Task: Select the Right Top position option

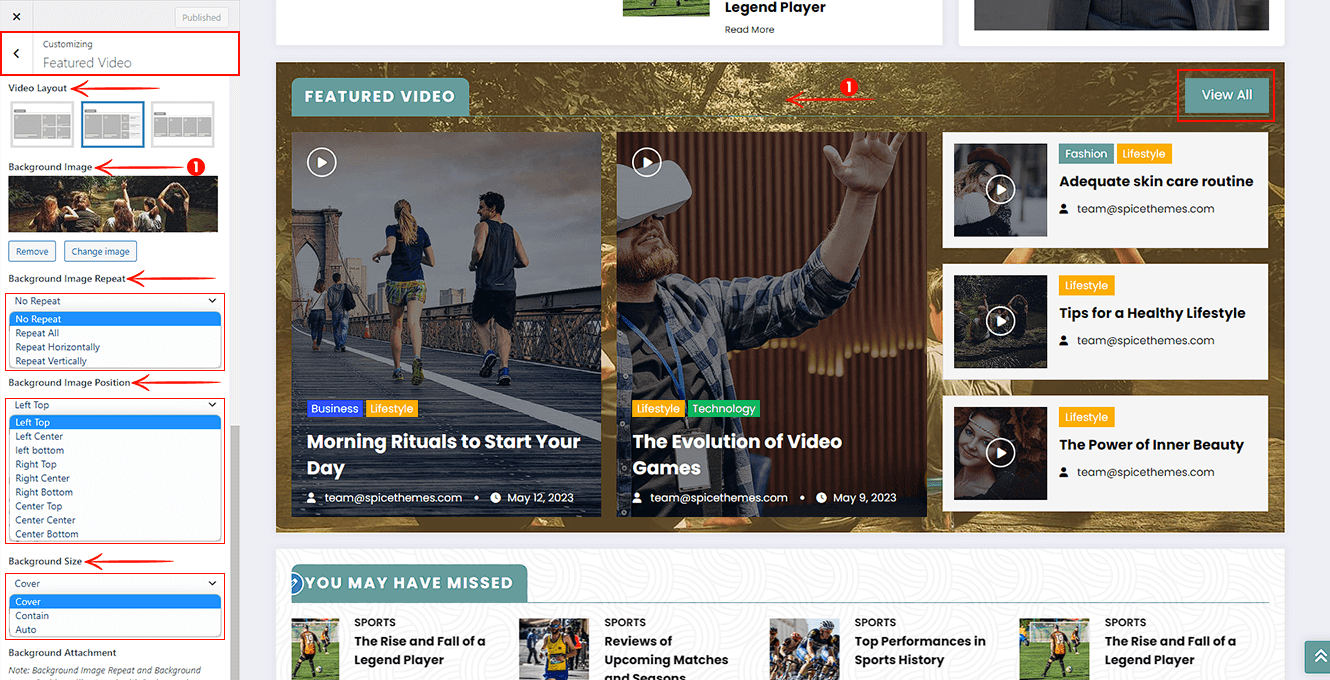Action: (115, 464)
